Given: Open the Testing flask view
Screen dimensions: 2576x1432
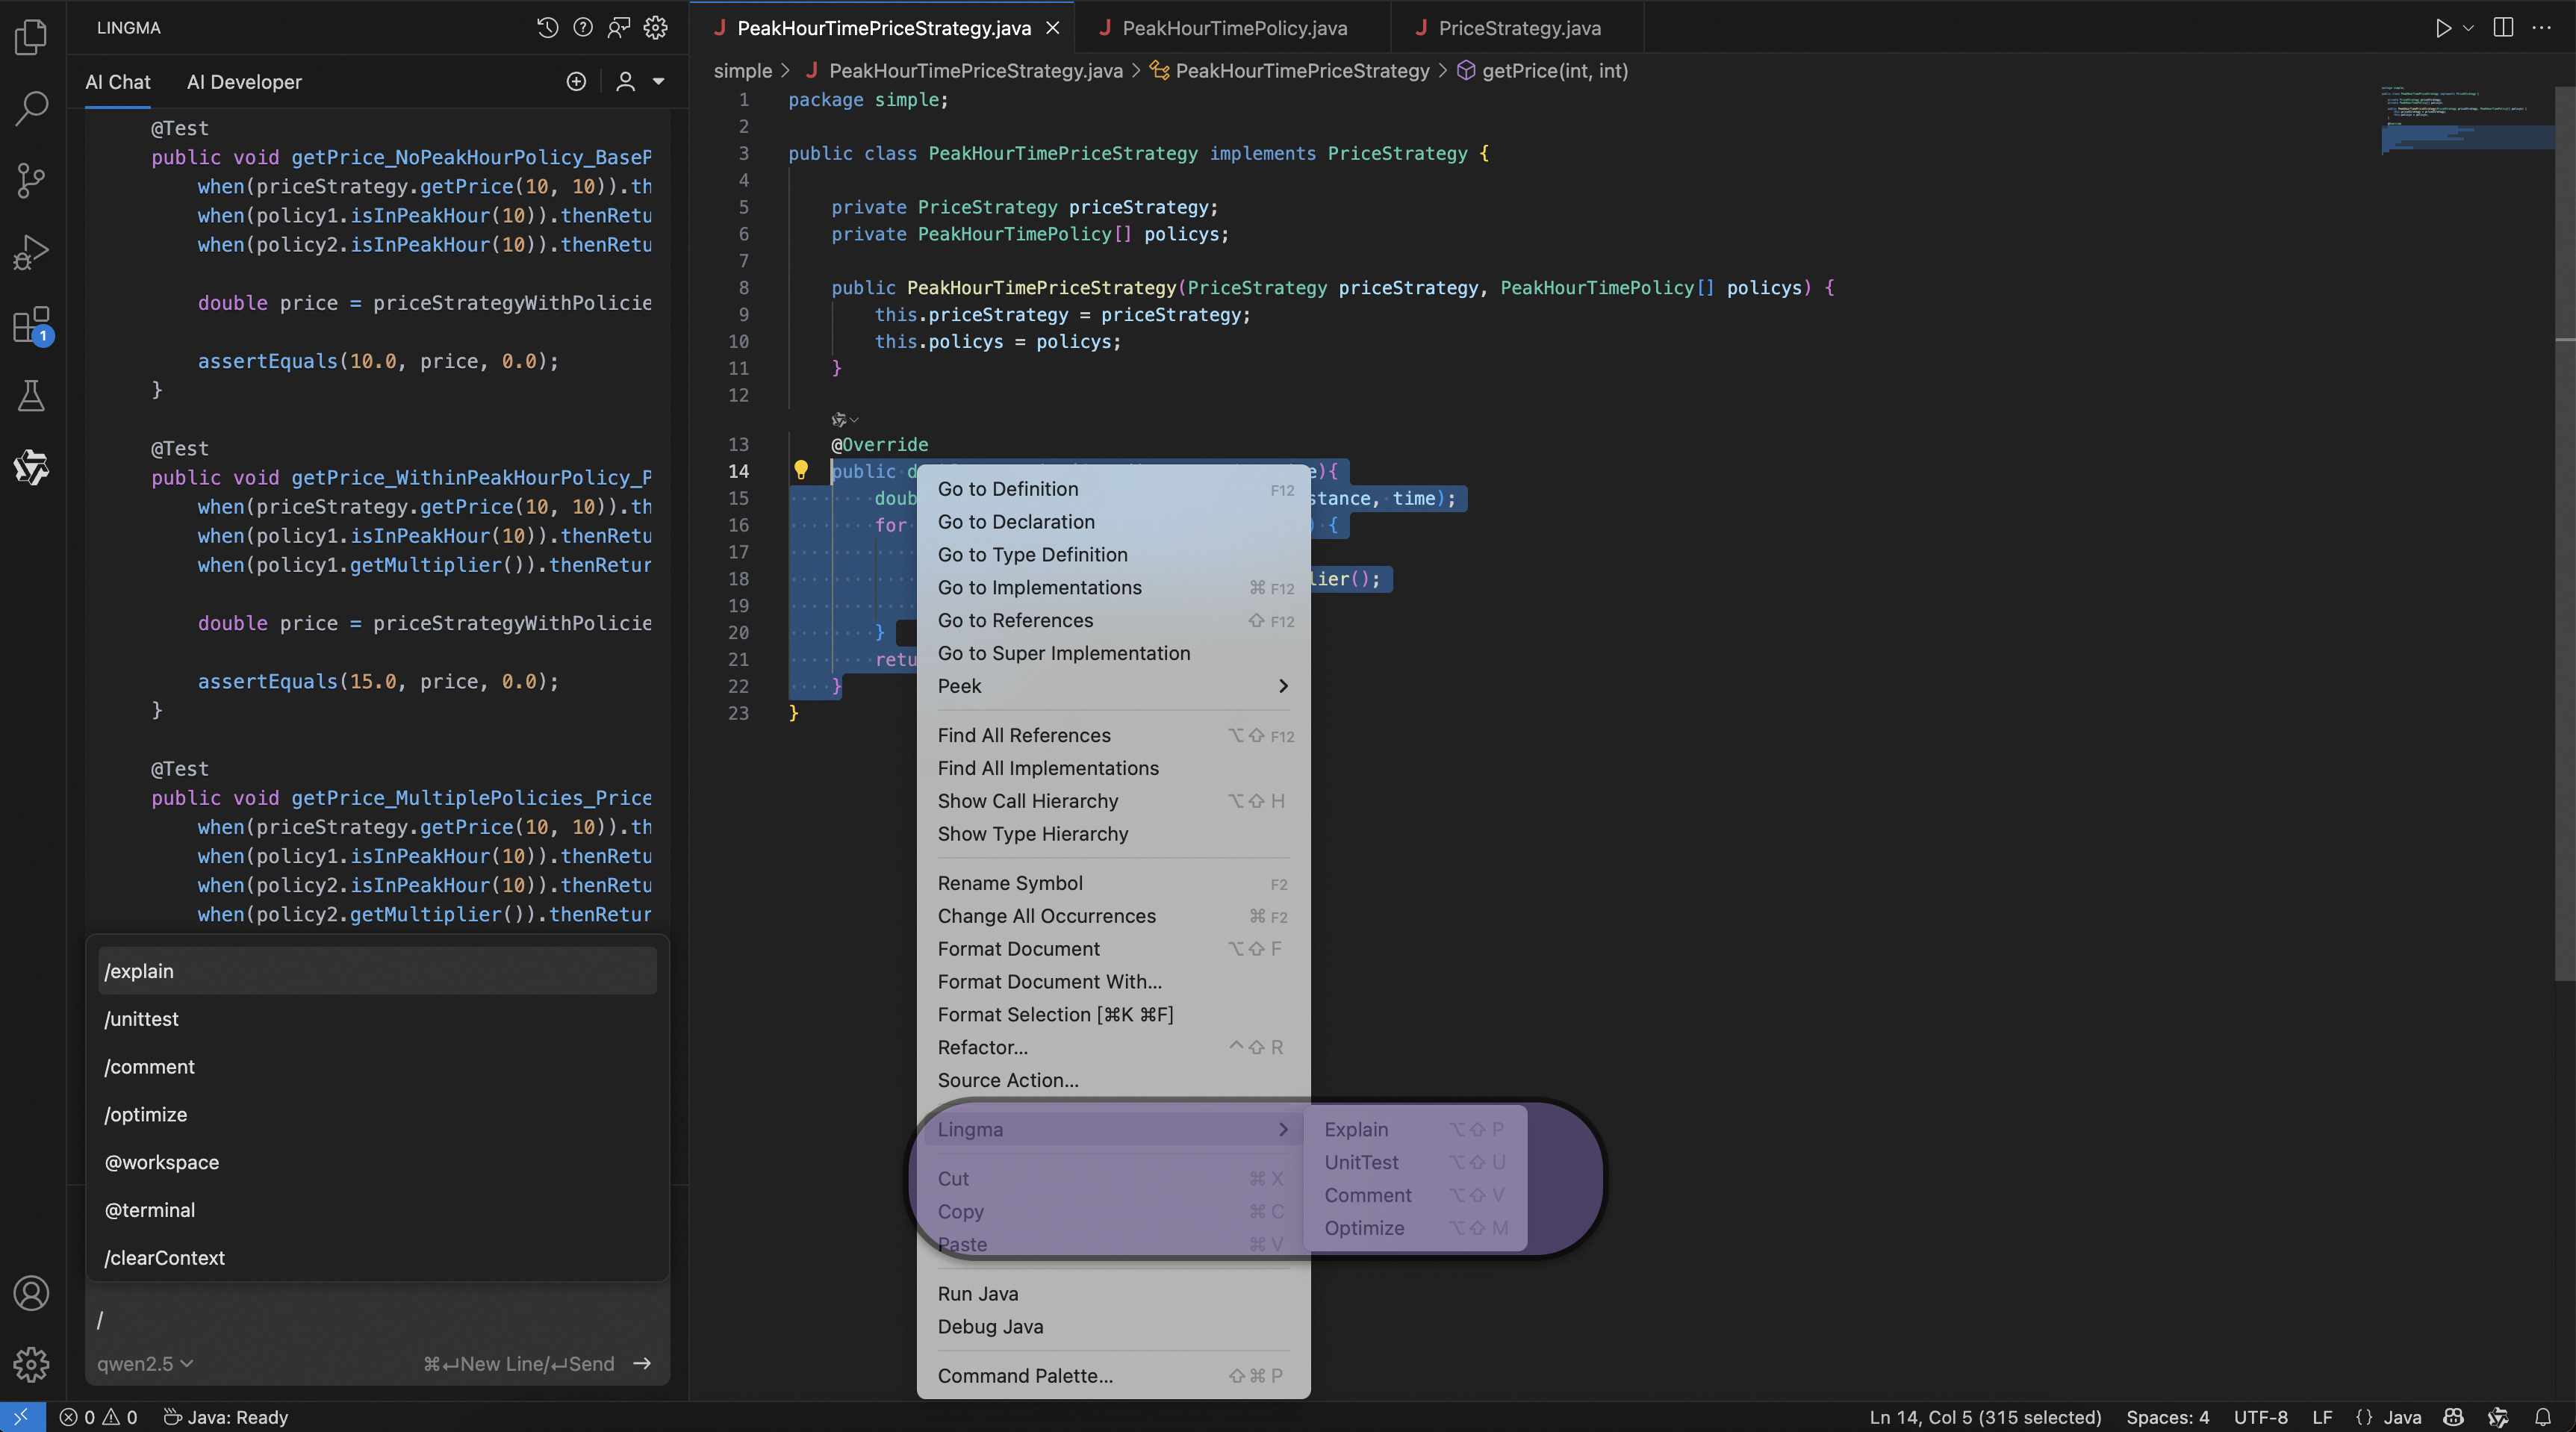Looking at the screenshot, I should tap(31, 397).
